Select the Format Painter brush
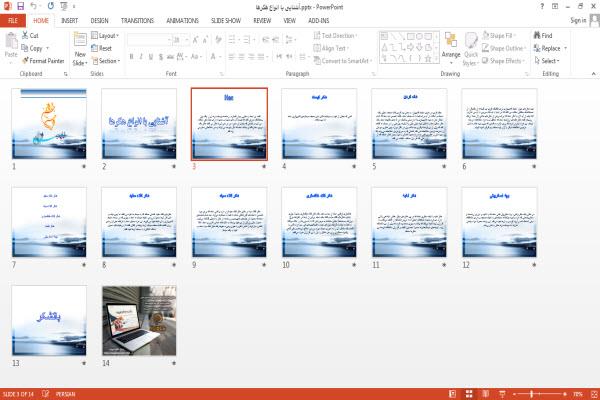This screenshot has width=600, height=400. tap(25, 60)
